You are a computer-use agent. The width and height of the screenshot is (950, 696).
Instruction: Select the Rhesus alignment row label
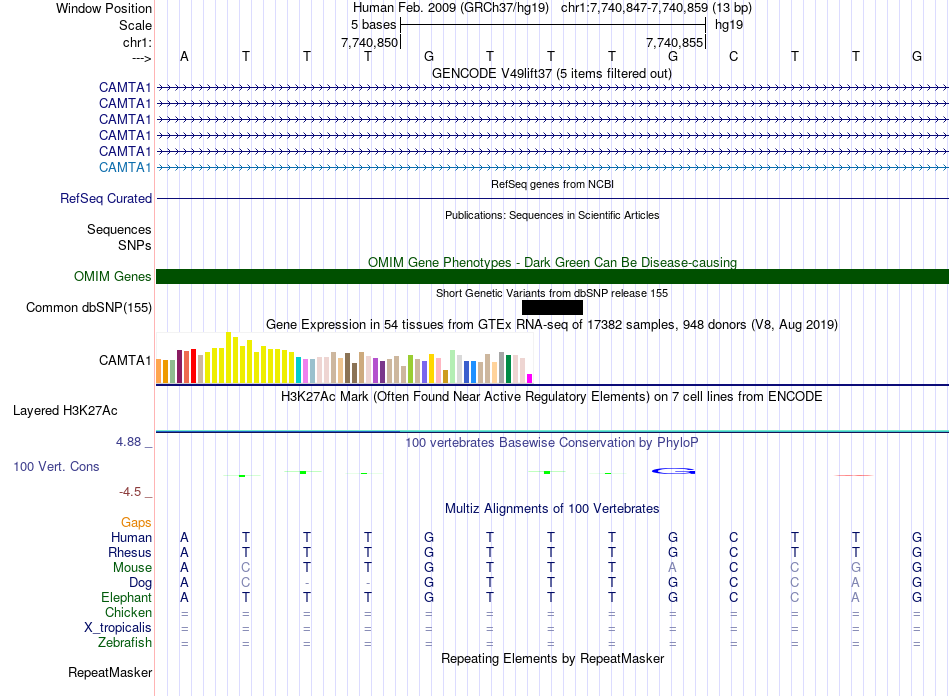(130, 552)
